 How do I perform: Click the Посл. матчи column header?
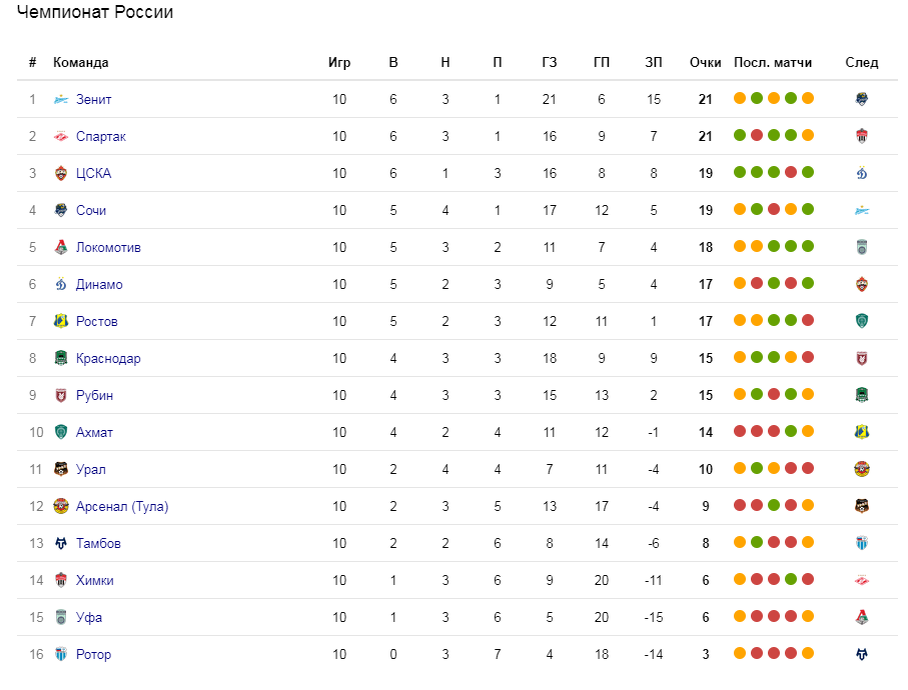(772, 63)
